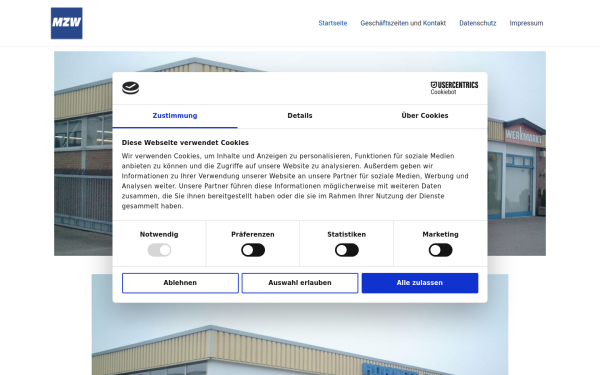Open the Usercentrics Cookiebot branding link
This screenshot has width=600, height=375.
[x=454, y=88]
